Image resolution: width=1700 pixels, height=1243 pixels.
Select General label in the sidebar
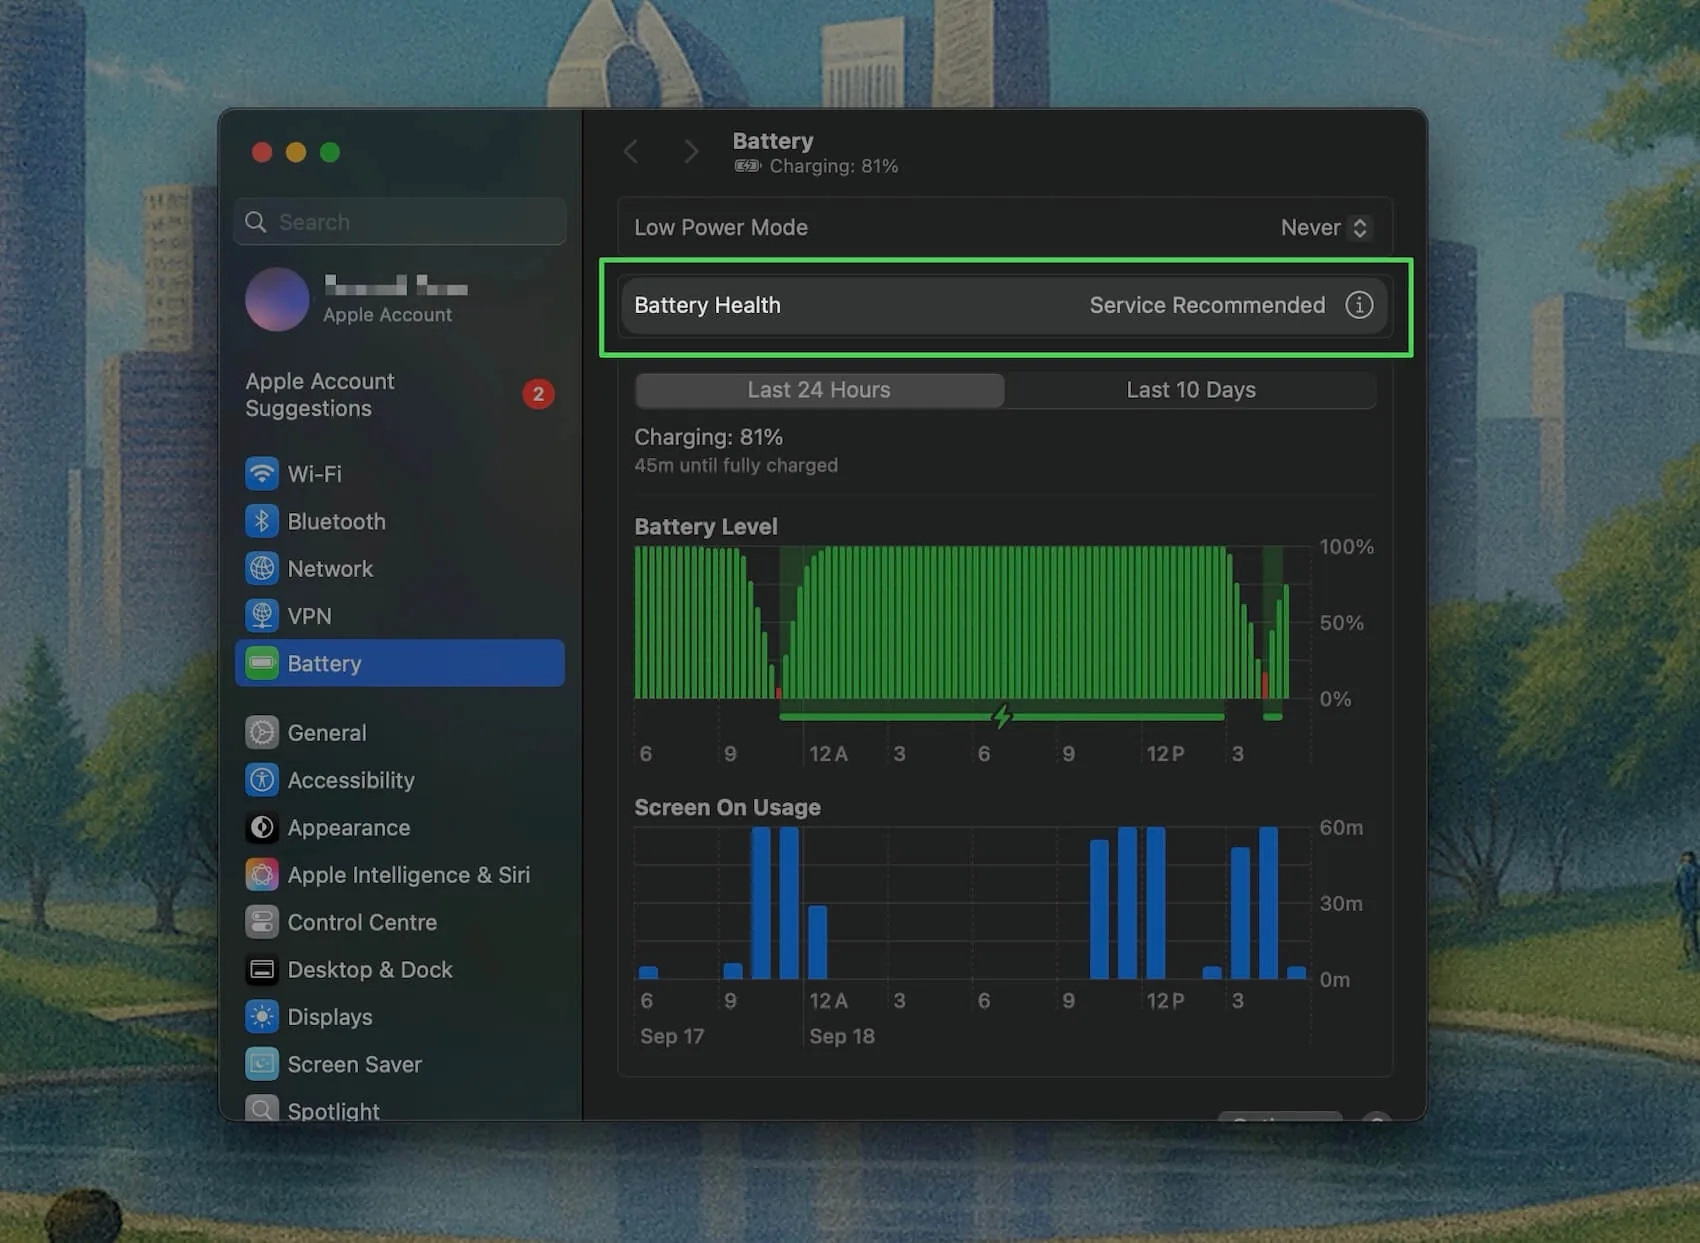click(327, 733)
